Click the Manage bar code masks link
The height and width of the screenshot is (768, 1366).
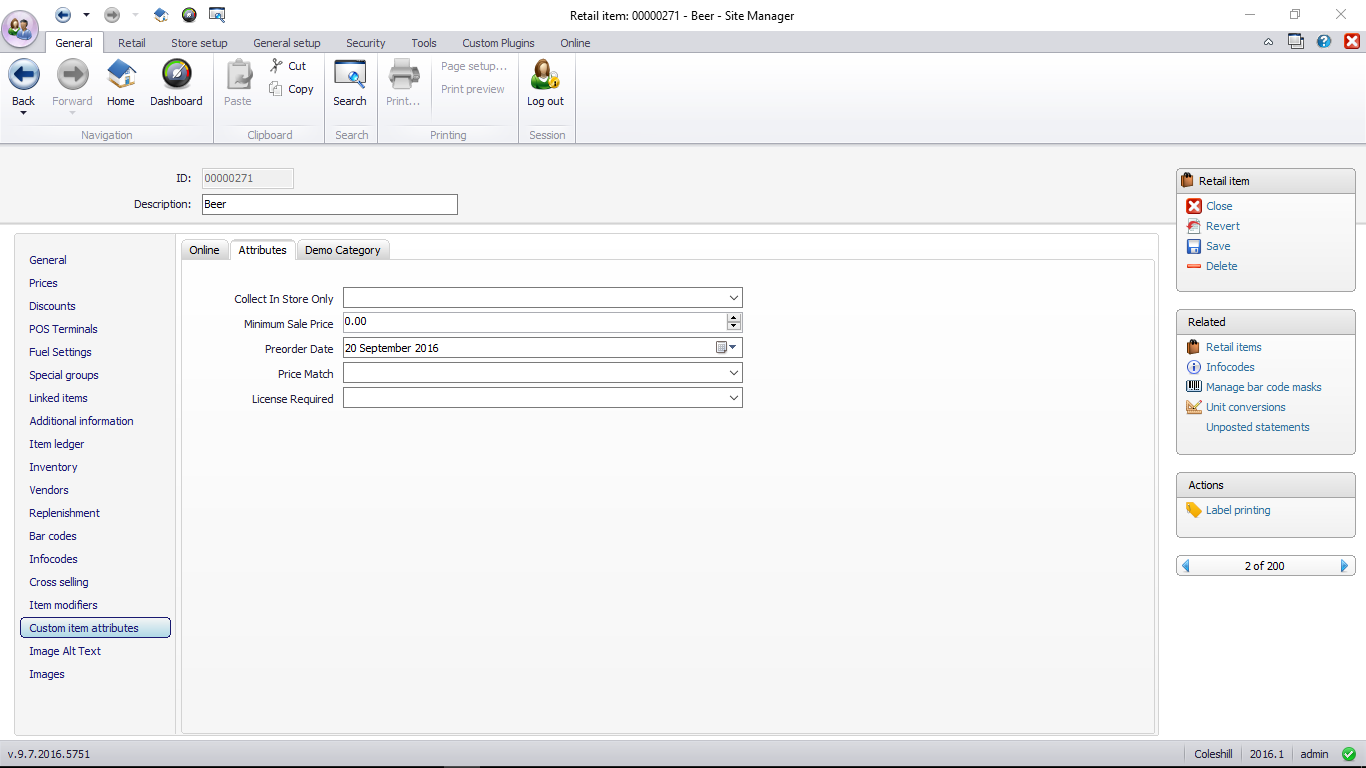pyautogui.click(x=1263, y=387)
